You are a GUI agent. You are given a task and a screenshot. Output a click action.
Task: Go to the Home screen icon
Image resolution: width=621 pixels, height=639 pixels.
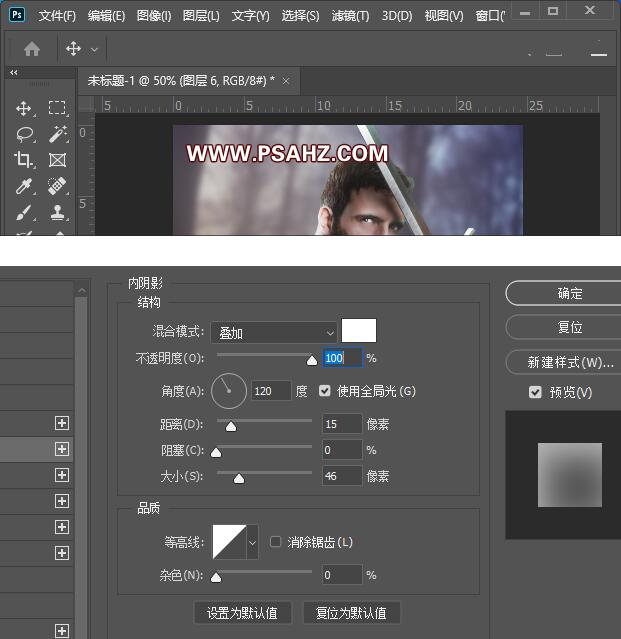(x=32, y=49)
